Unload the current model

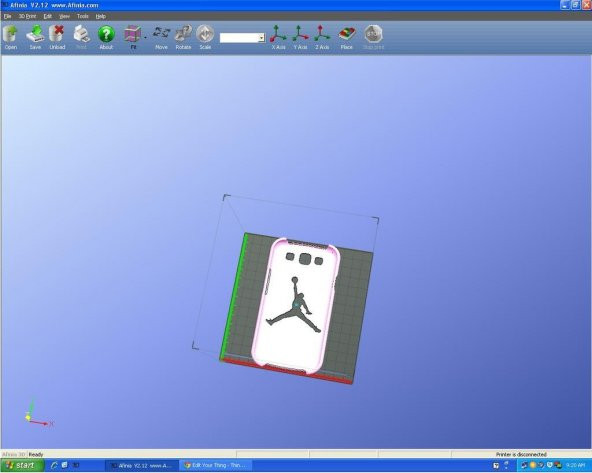pyautogui.click(x=57, y=37)
